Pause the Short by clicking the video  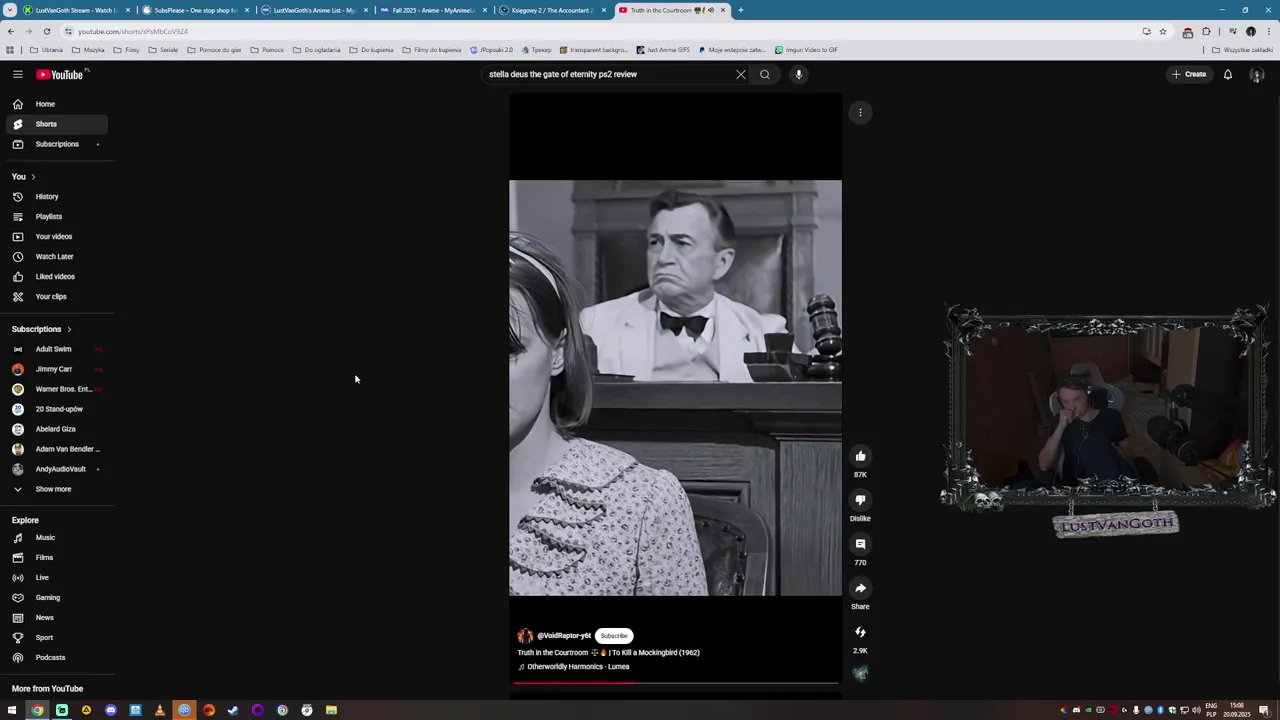point(675,388)
